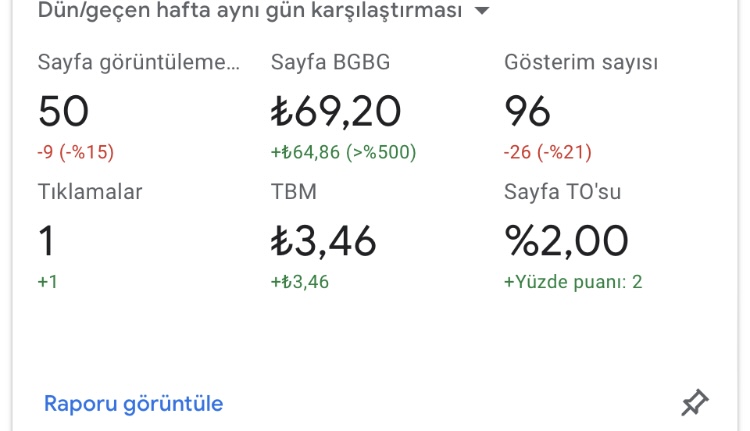Select the clicks value 1
The width and height of the screenshot is (750, 431).
coord(46,241)
